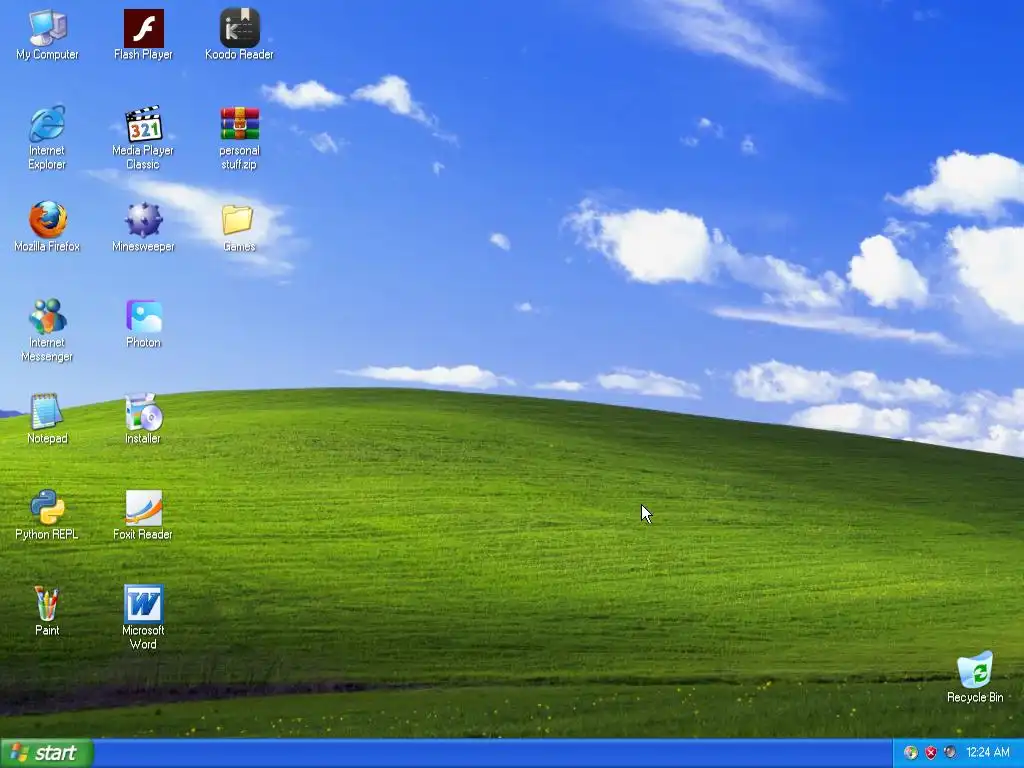Select the Python REPL icon
Screen dimensions: 1024x768
click(x=48, y=515)
